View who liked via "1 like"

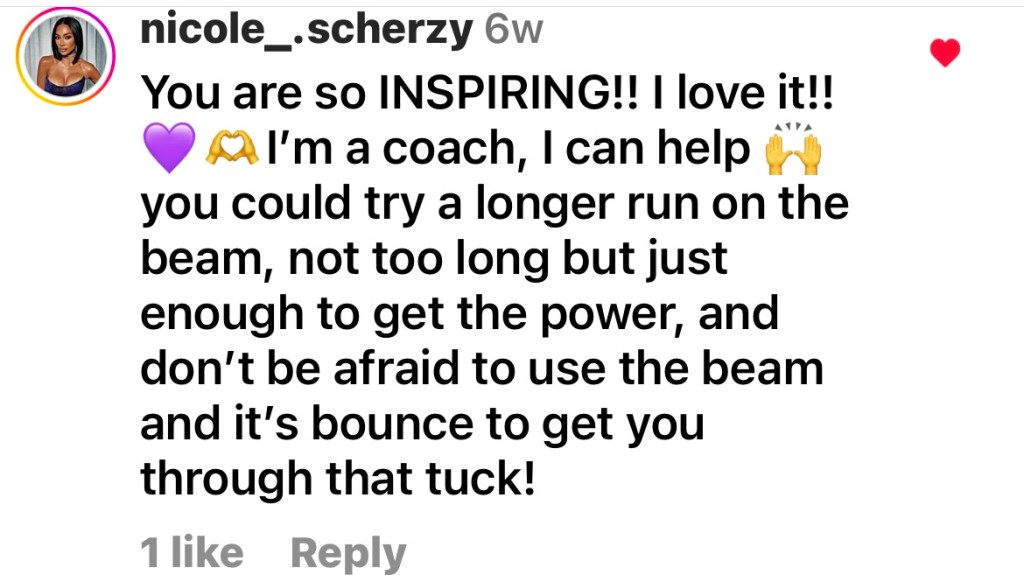point(192,552)
